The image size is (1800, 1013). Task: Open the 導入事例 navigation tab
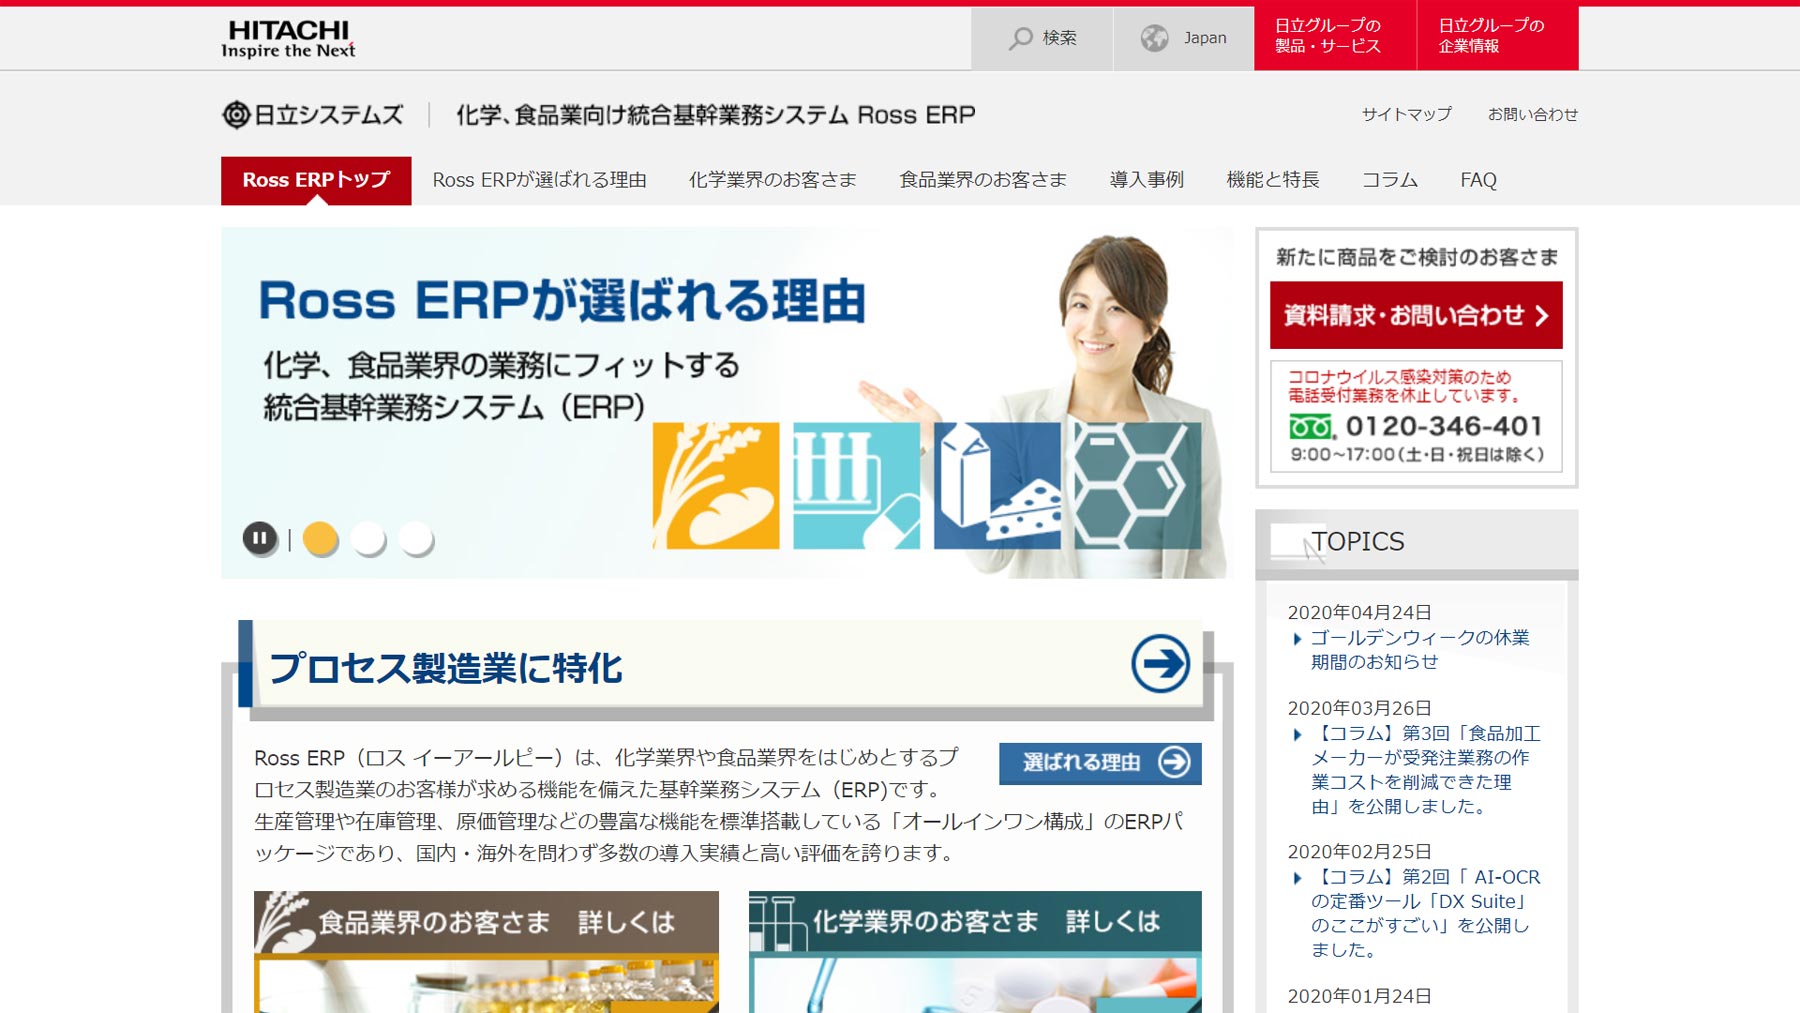(1146, 180)
